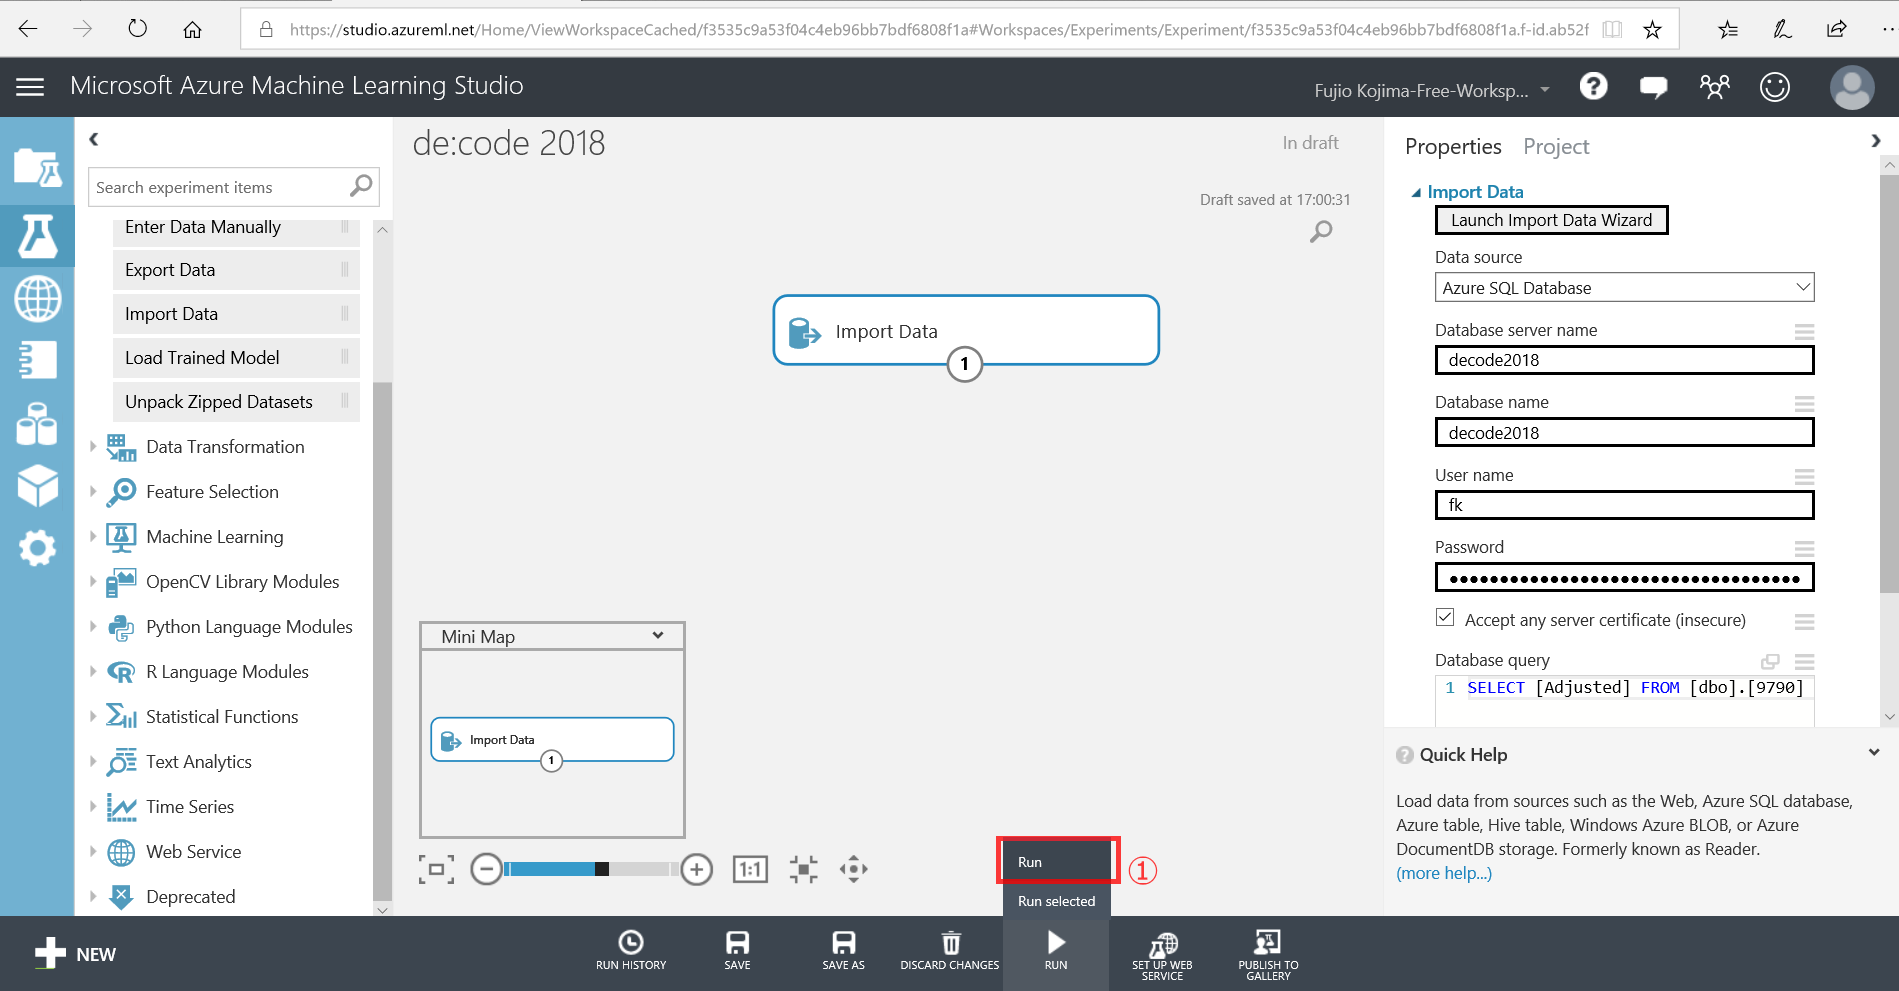Click the Import Data output port 1
Viewport: 1899px width, 991px height.
pos(965,364)
